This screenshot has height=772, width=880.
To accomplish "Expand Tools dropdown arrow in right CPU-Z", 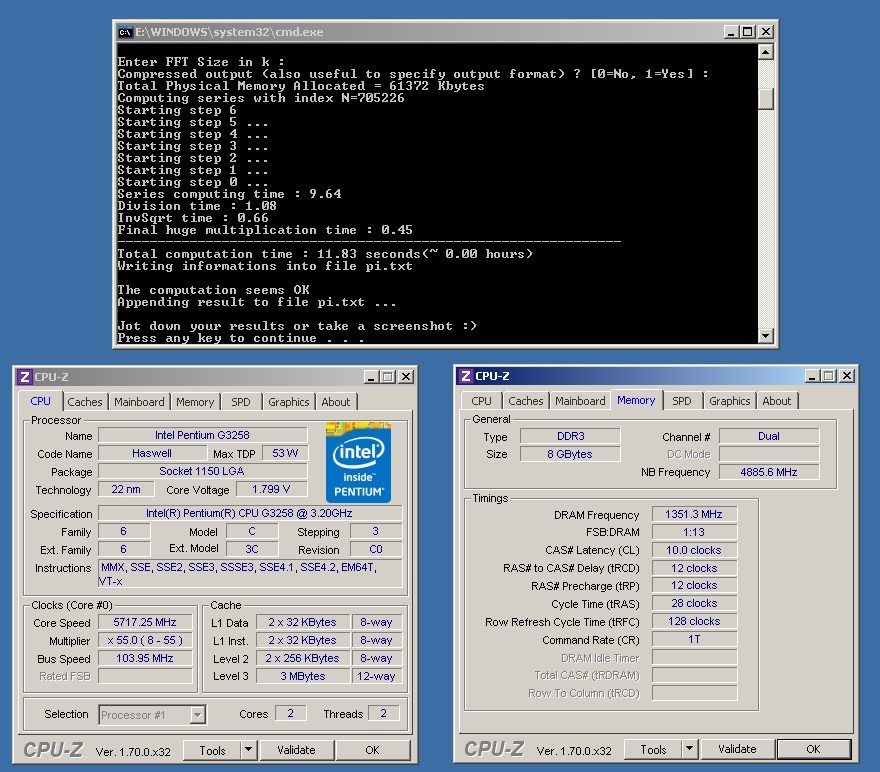I will point(689,749).
